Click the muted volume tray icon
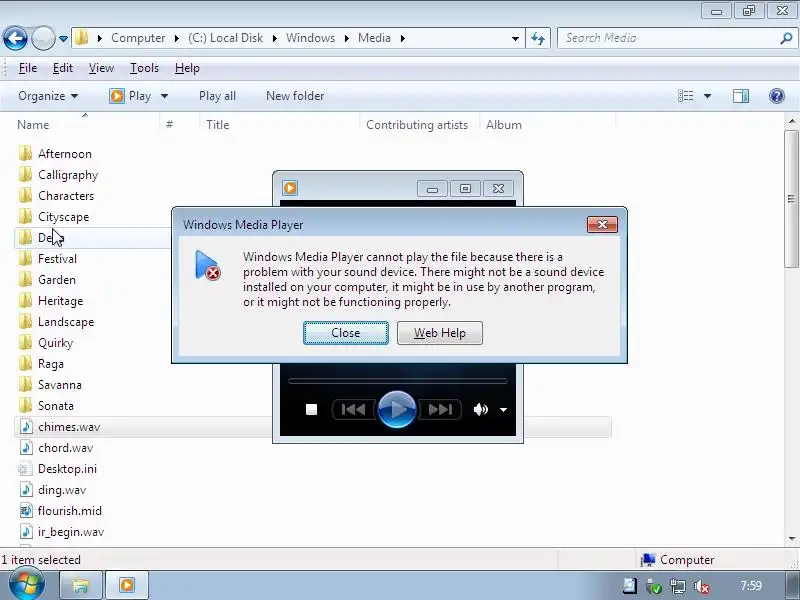The width and height of the screenshot is (800, 600). 702,586
